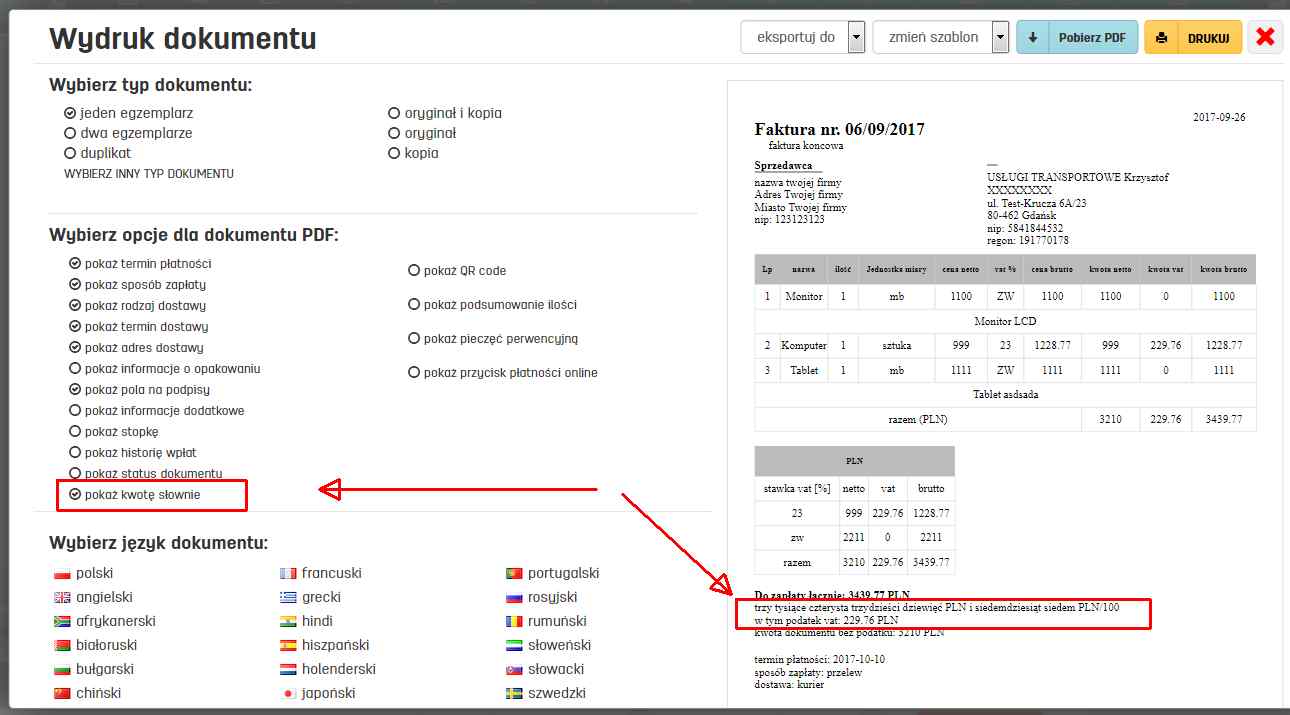Click the Greek flag icon
The image size is (1290, 715).
click(x=288, y=596)
